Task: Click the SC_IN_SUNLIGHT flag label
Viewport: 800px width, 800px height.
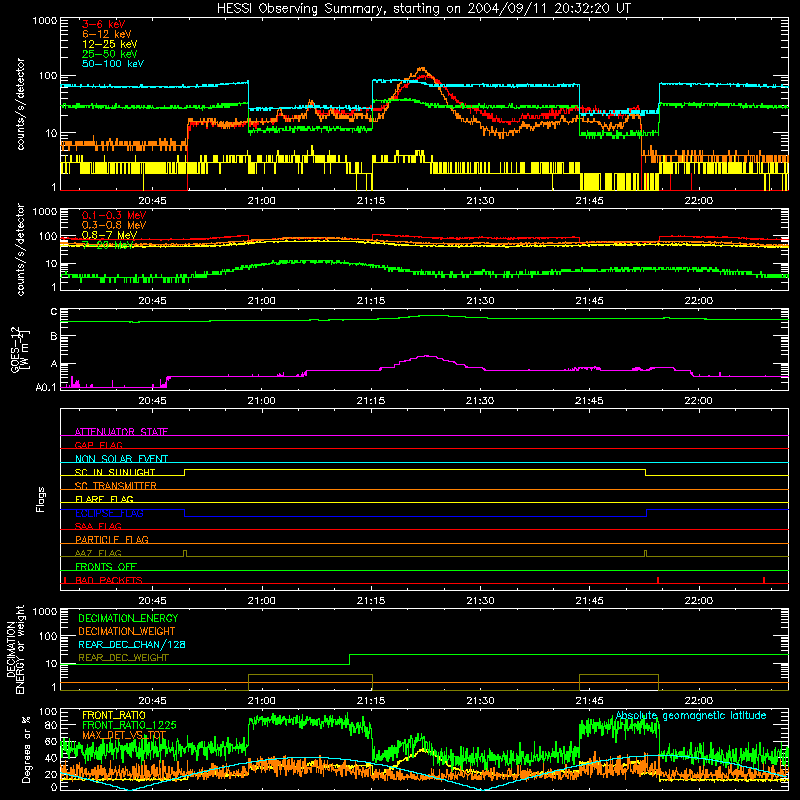Action: [115, 472]
